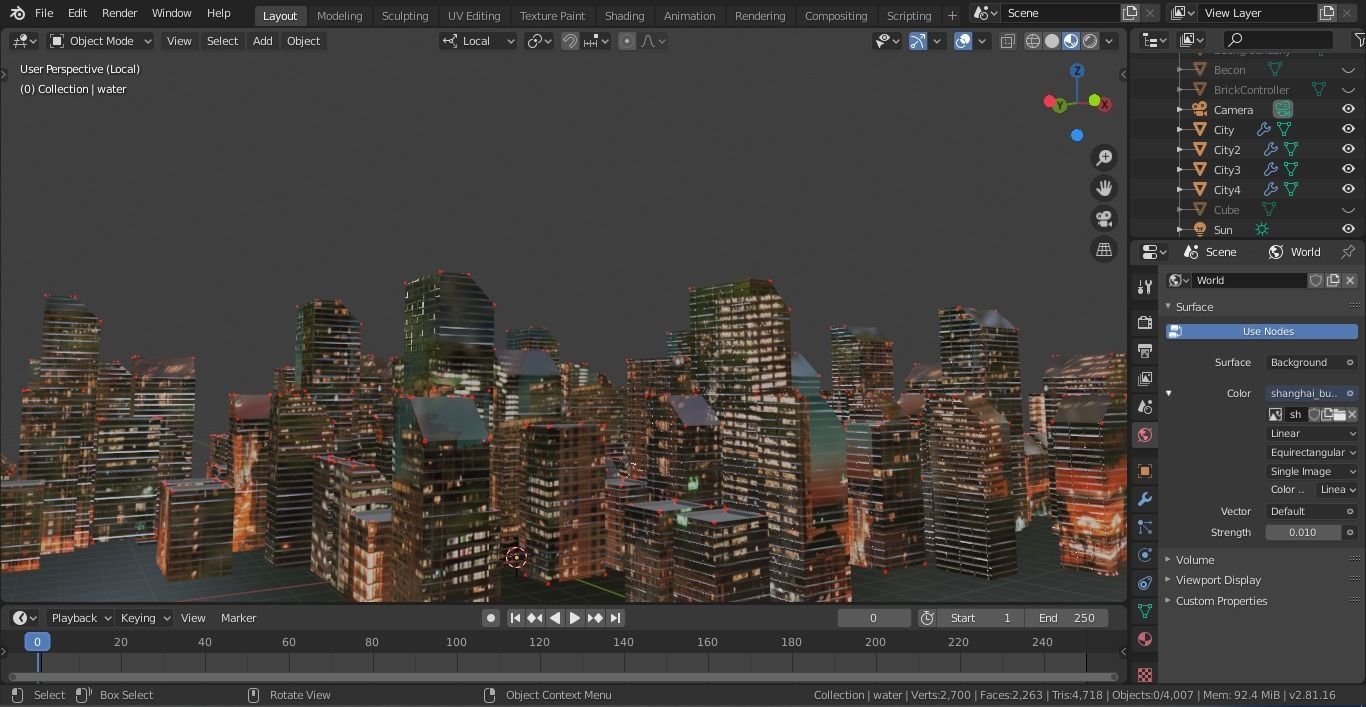Image resolution: width=1366 pixels, height=707 pixels.
Task: Hide the Camera object in outliner
Action: (x=1348, y=110)
